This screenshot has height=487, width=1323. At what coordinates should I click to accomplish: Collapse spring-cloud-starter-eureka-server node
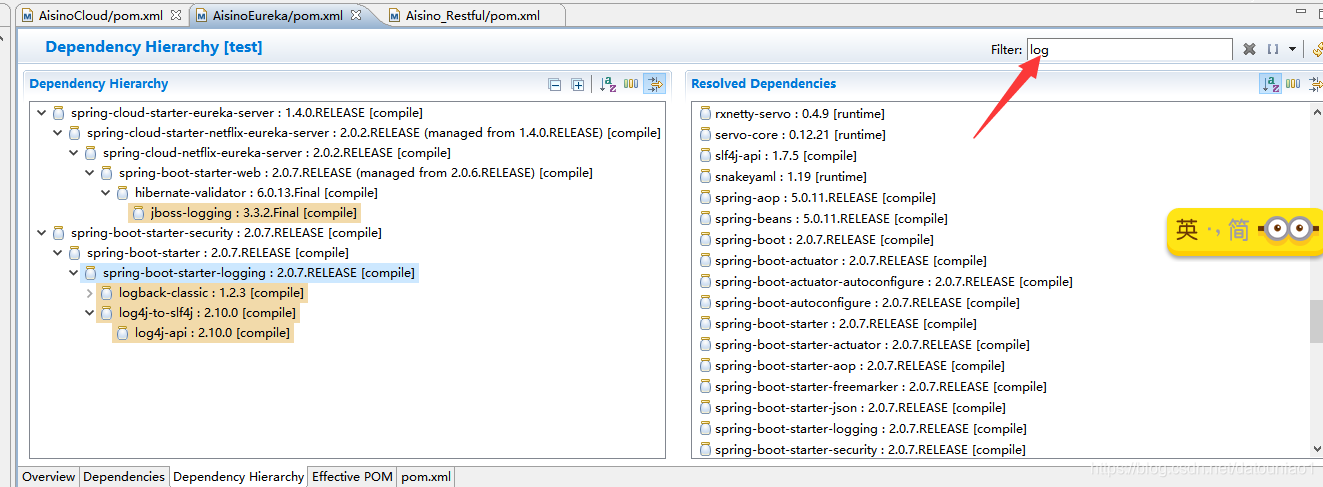[42, 113]
